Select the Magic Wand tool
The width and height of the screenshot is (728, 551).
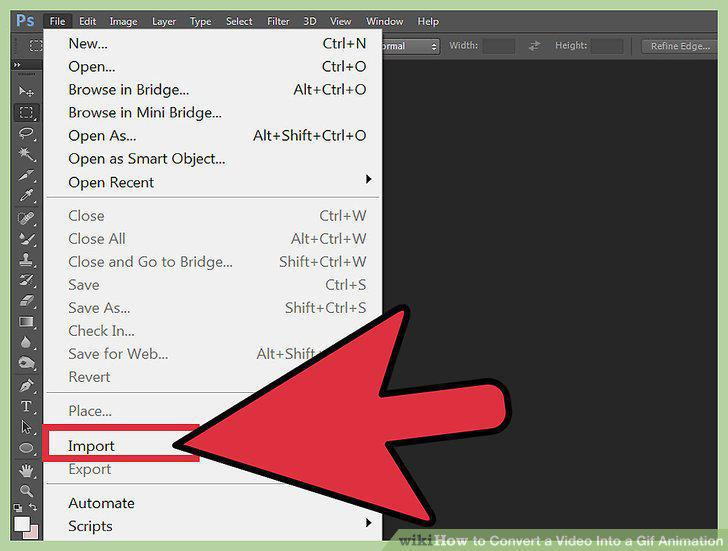pyautogui.click(x=26, y=154)
